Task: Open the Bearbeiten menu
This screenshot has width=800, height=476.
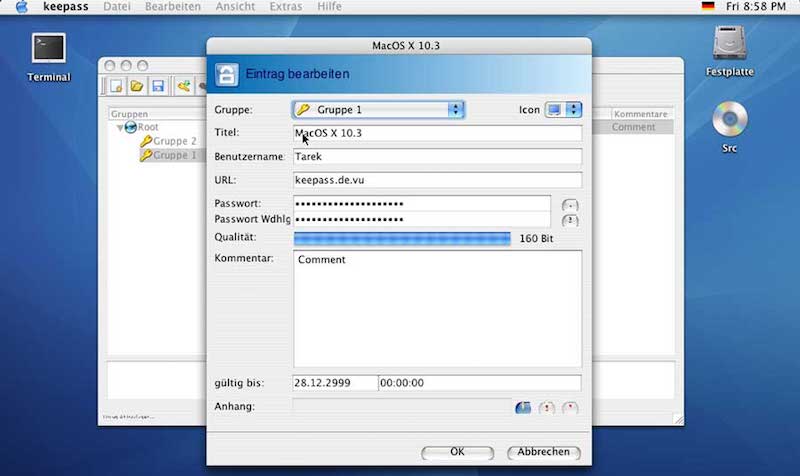Action: click(173, 7)
